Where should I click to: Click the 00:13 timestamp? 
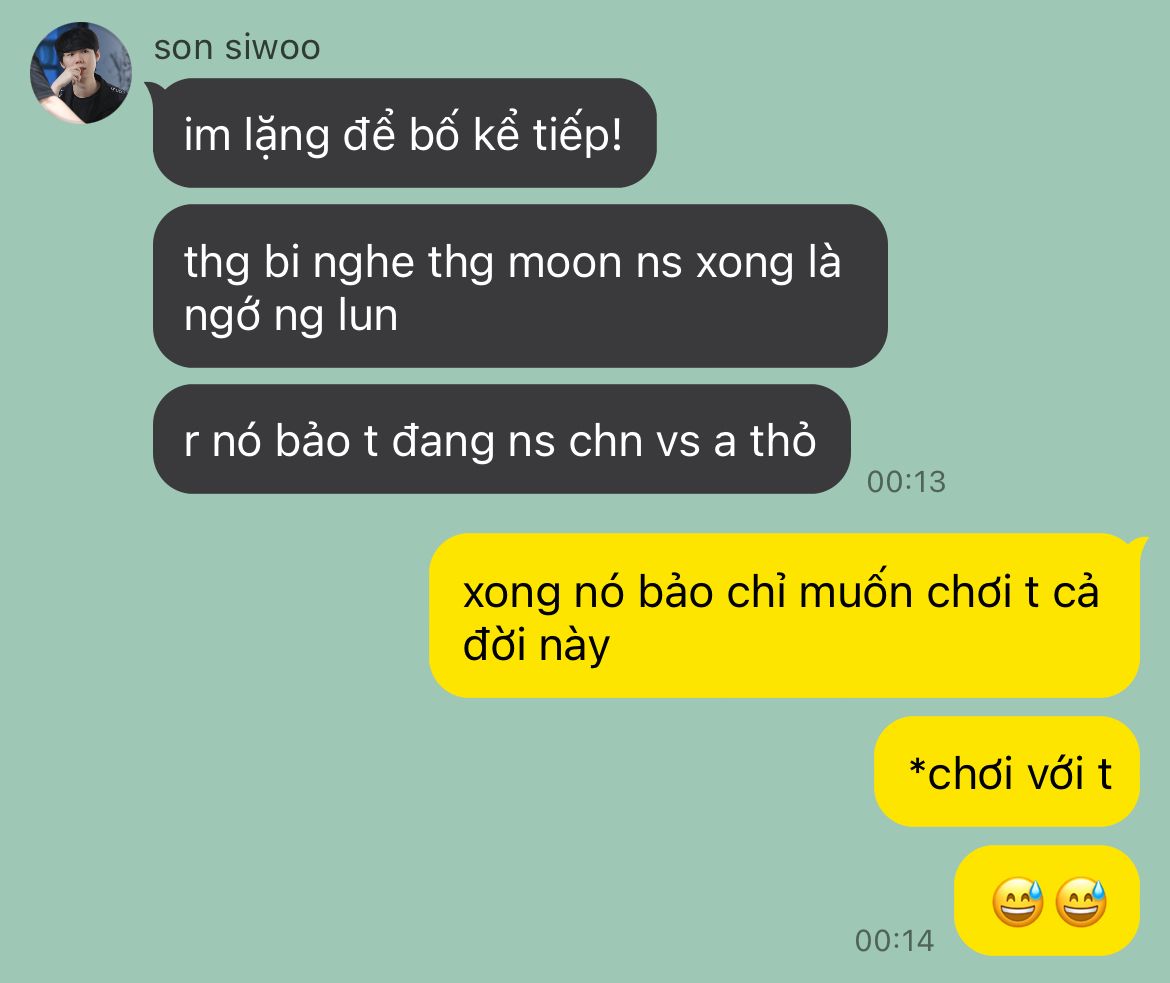tap(906, 482)
